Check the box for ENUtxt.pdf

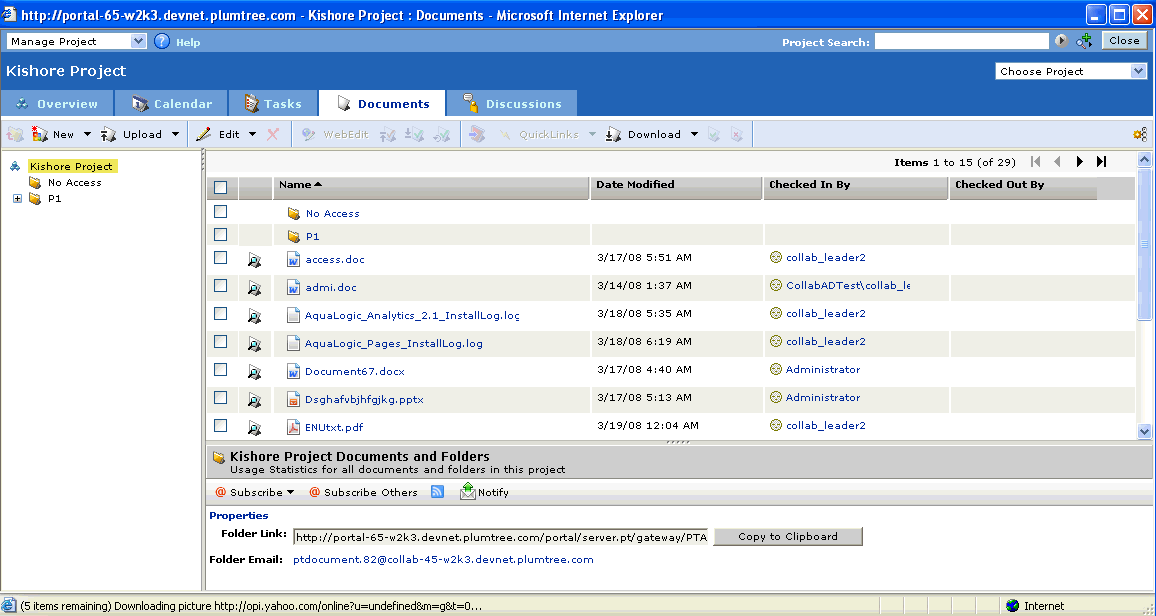click(x=220, y=425)
